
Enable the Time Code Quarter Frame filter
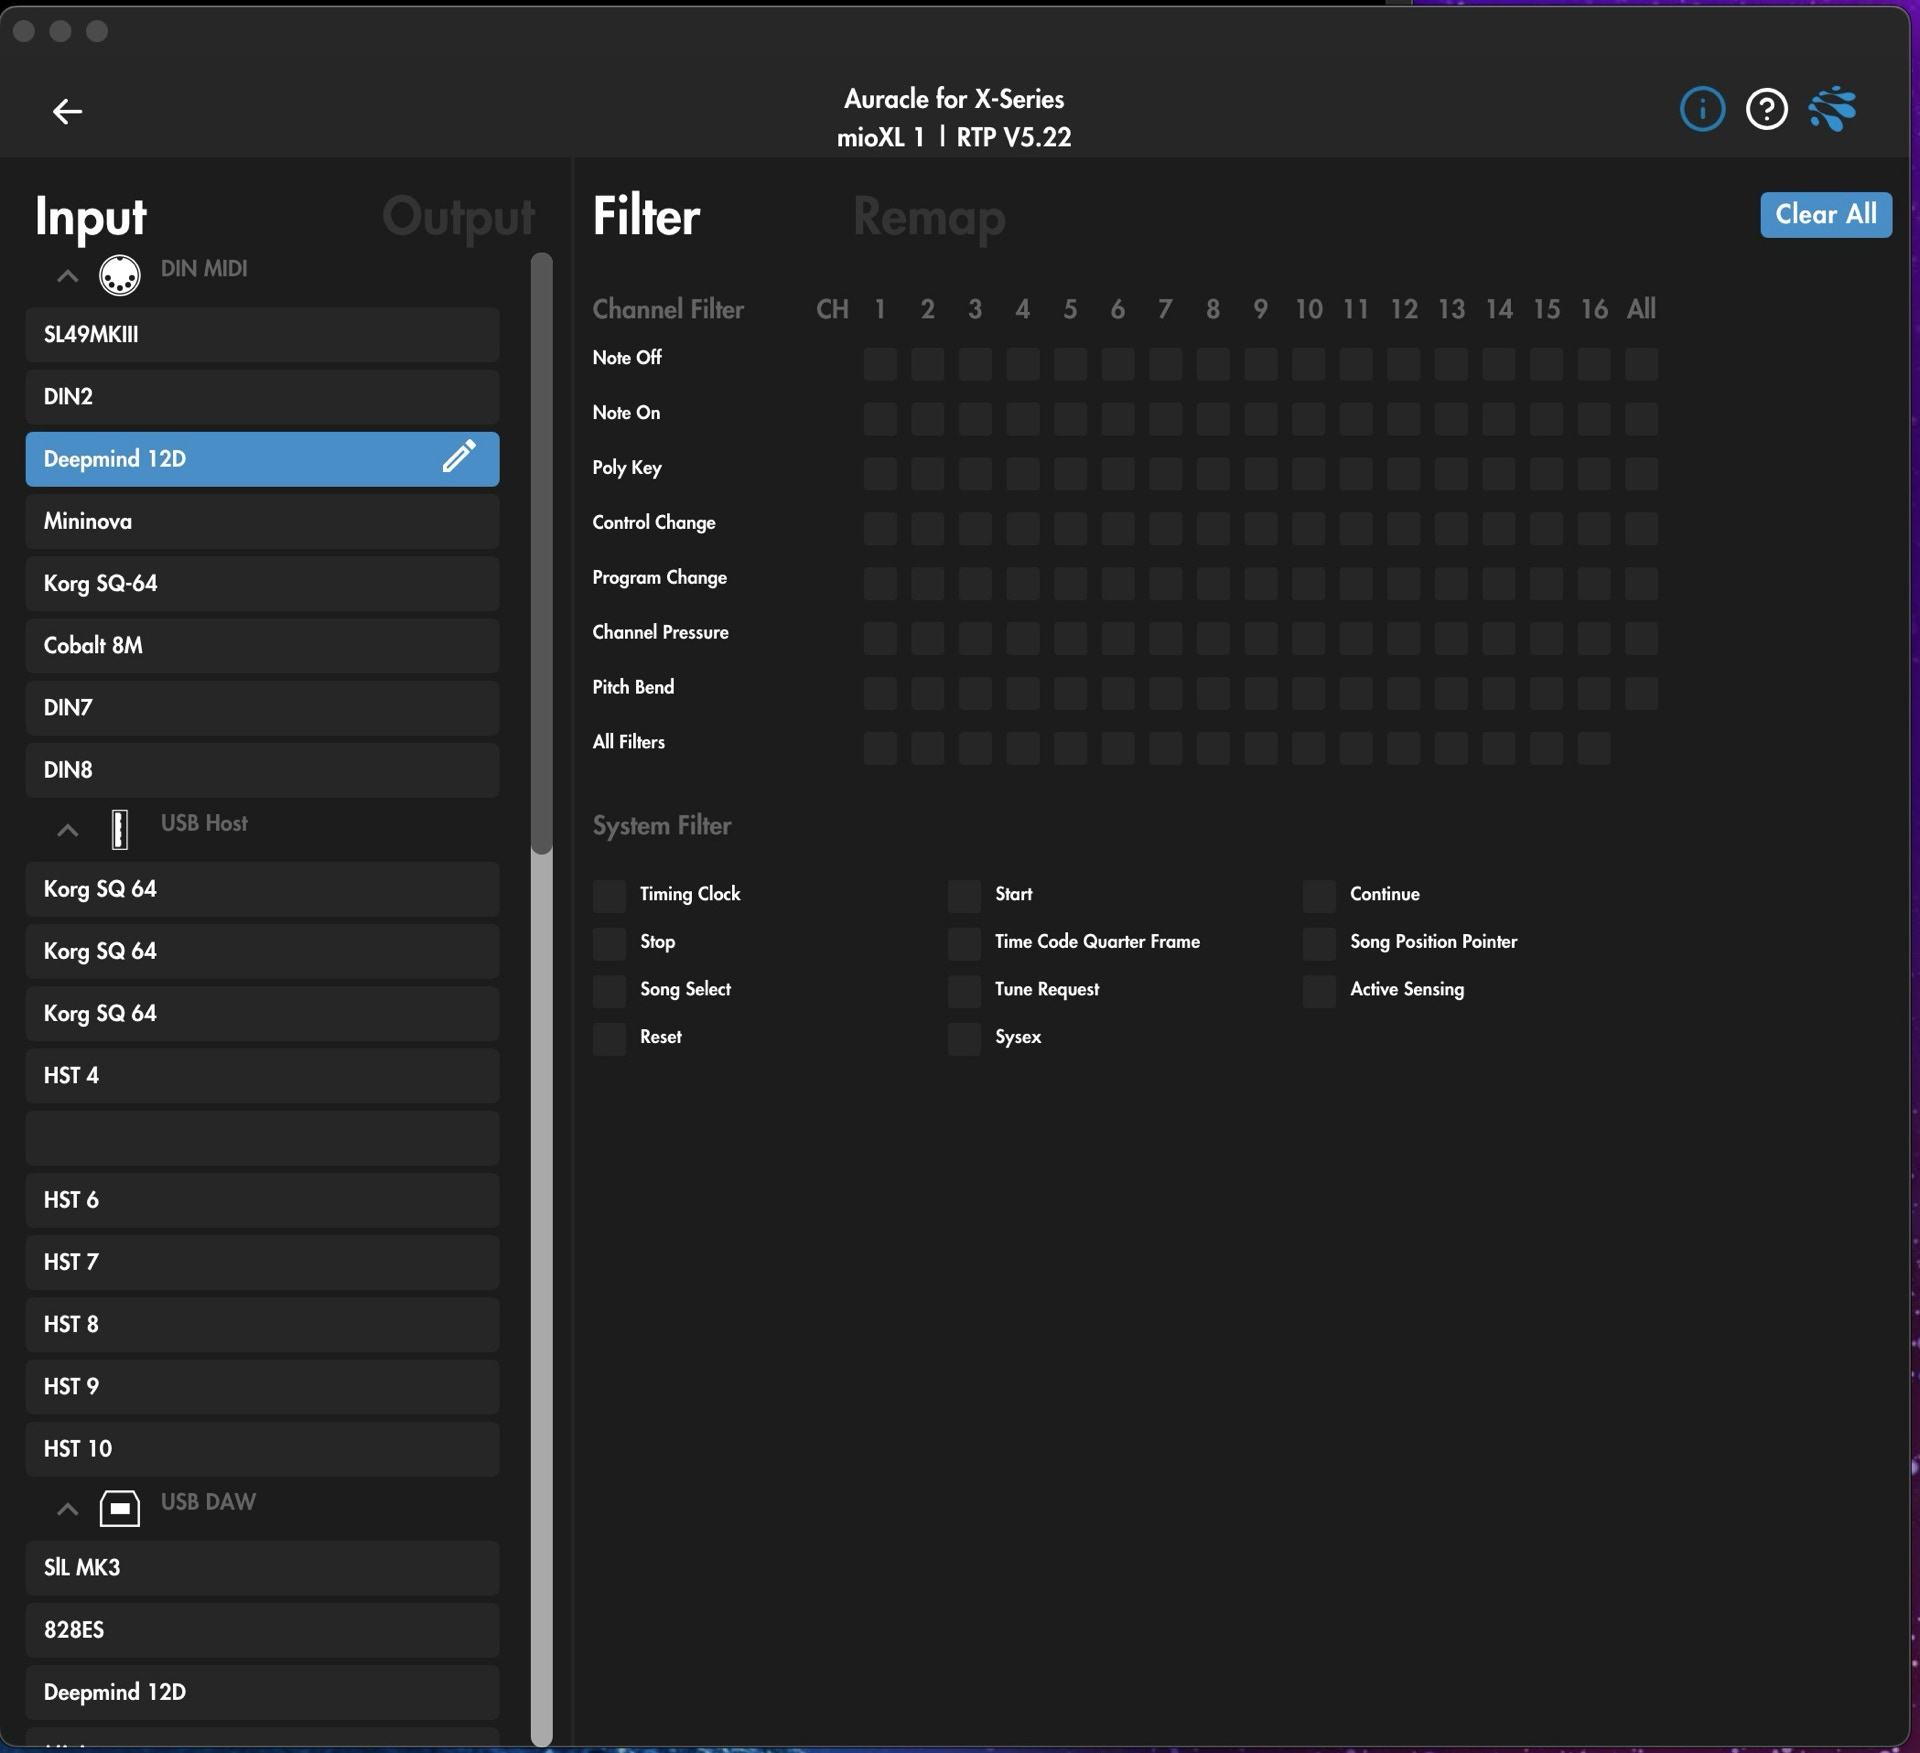pyautogui.click(x=964, y=943)
